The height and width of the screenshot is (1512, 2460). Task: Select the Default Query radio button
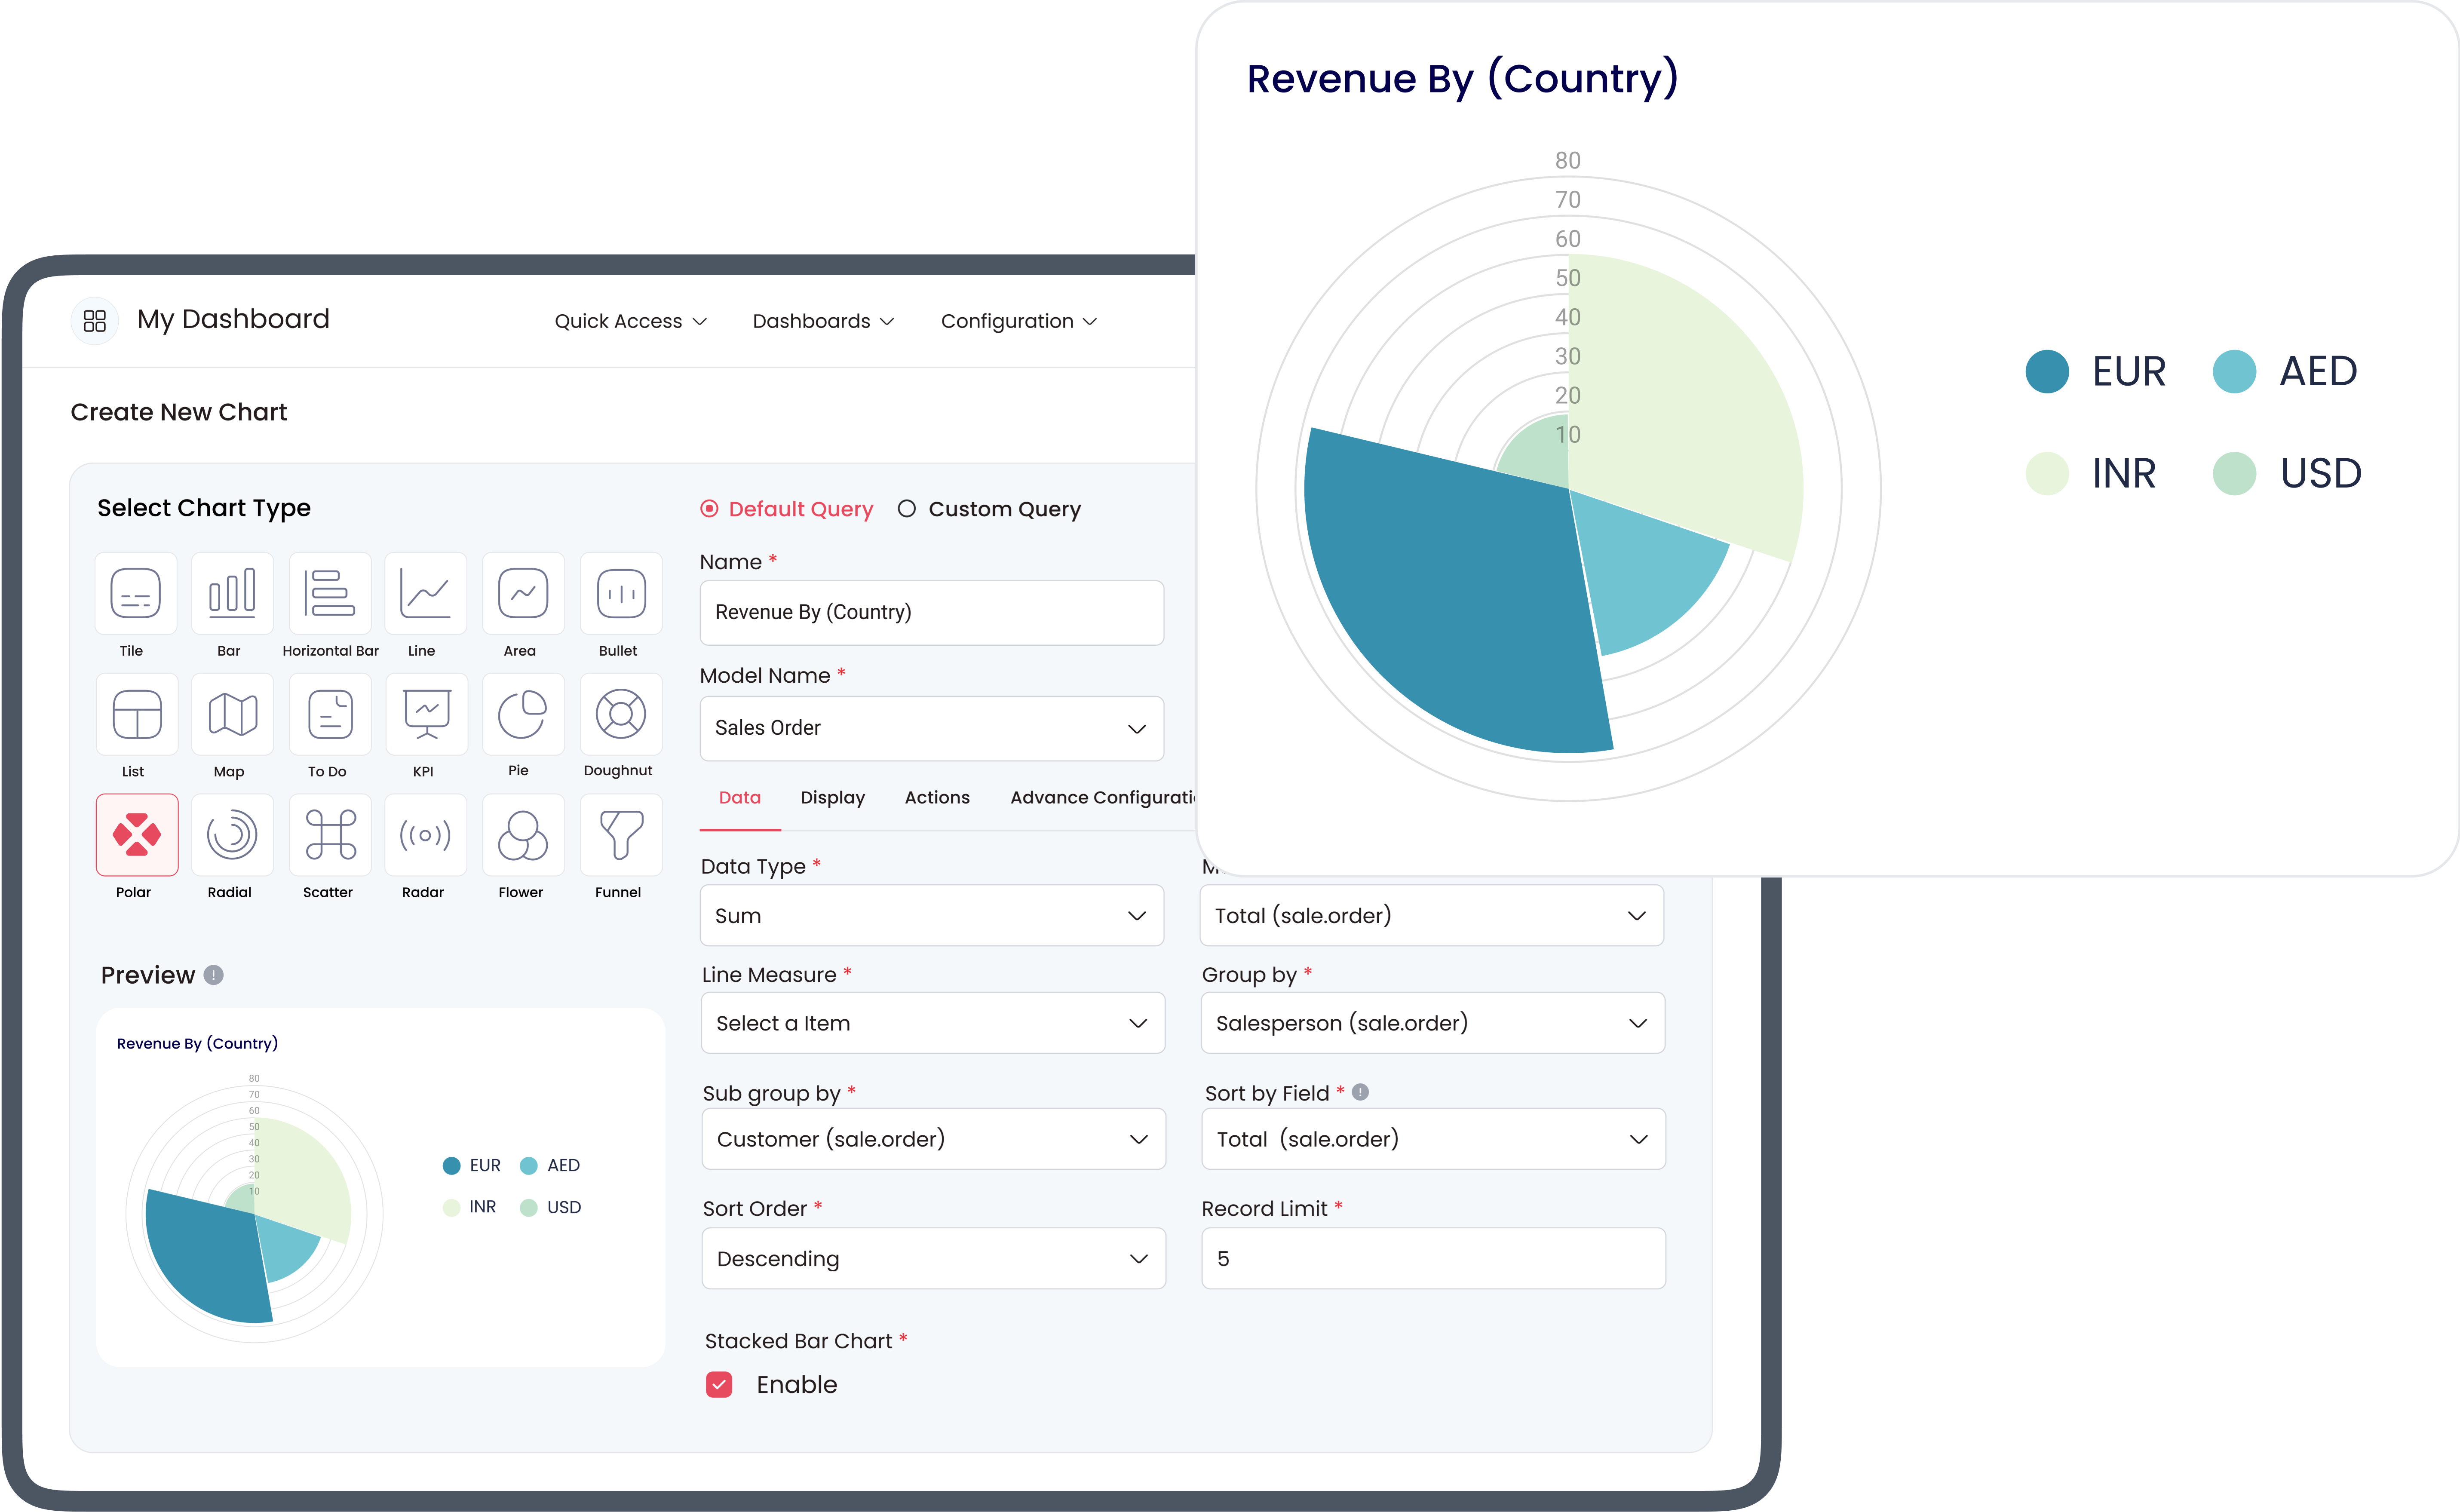[709, 509]
